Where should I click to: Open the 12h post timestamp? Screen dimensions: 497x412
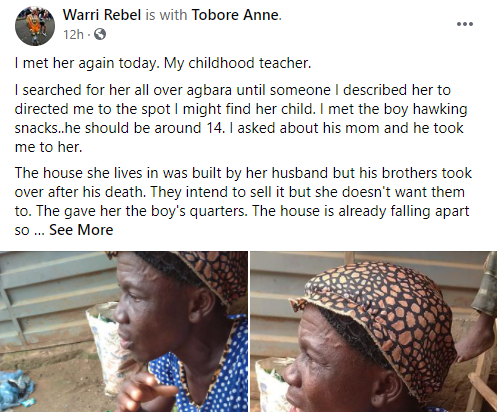(73, 34)
